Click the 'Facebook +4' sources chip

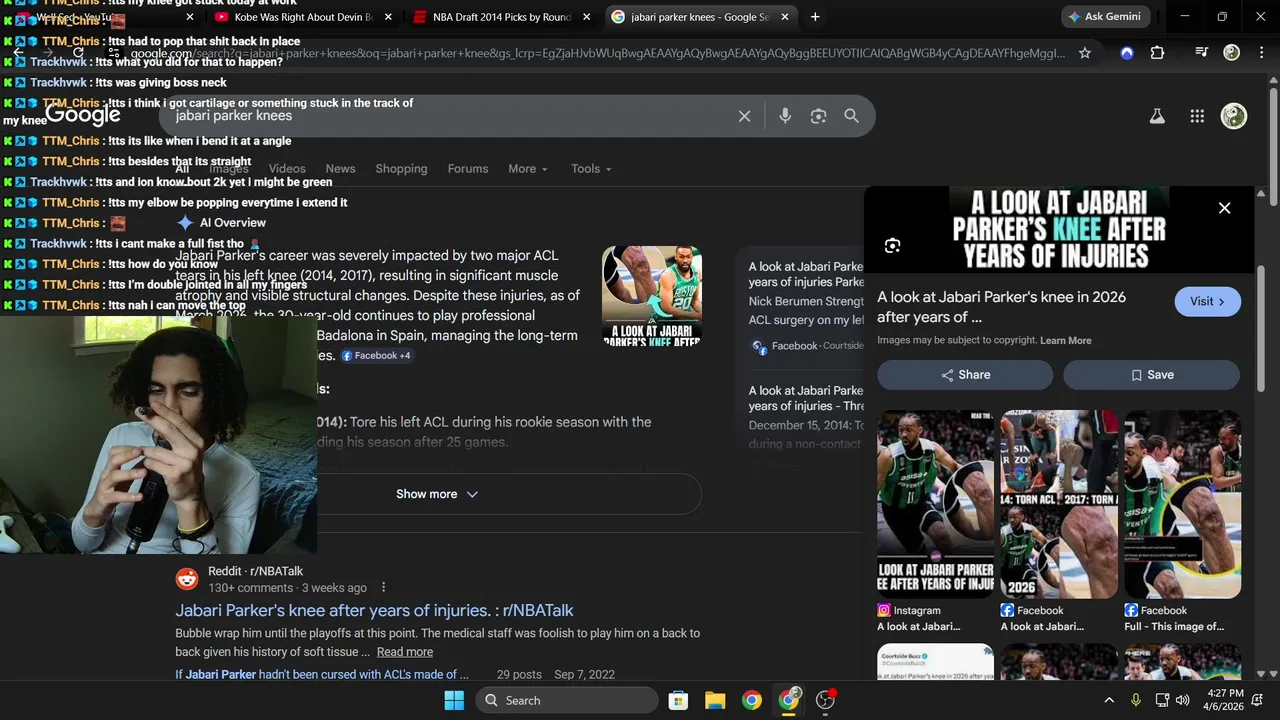pyautogui.click(x=376, y=356)
